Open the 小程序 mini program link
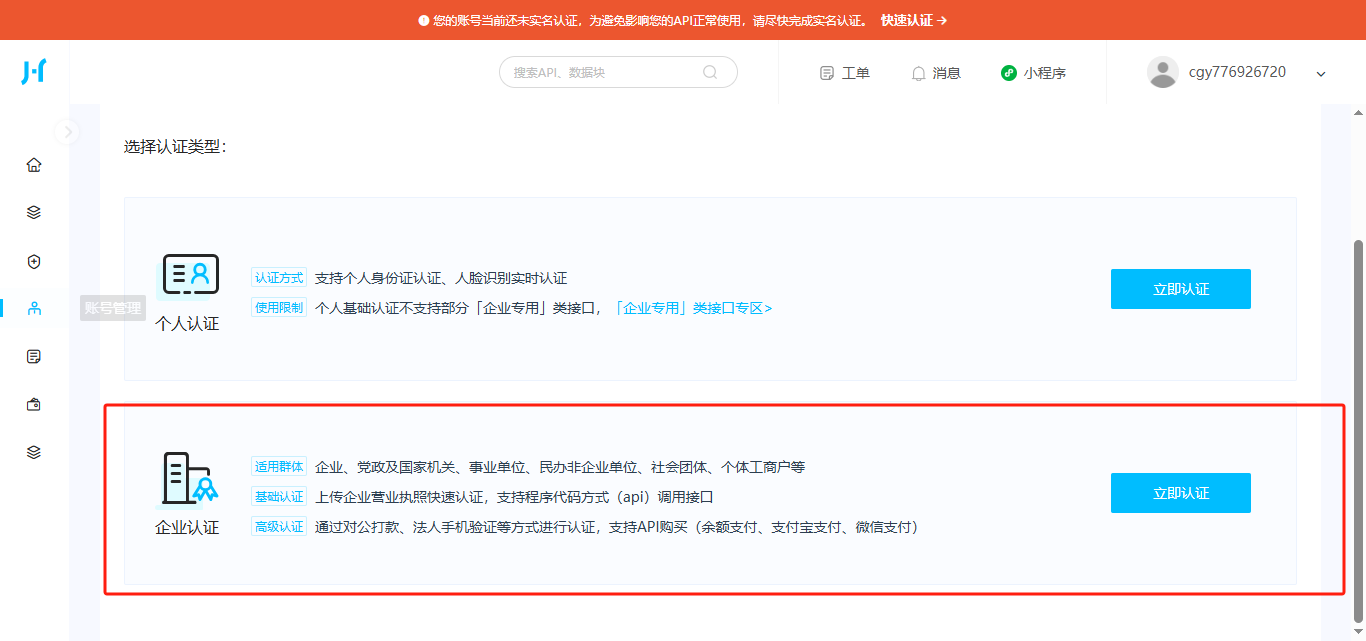The height and width of the screenshot is (641, 1366). click(x=1033, y=73)
